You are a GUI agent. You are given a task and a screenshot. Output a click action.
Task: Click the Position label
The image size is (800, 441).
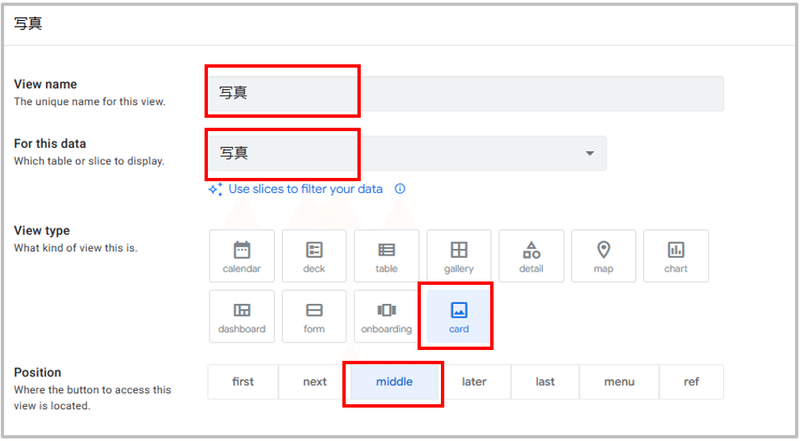point(37,372)
